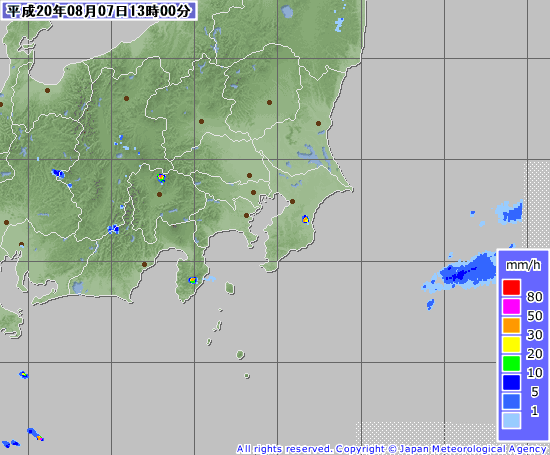Click the red 80 mm/h legend swatch
The width and height of the screenshot is (550, 455).
[x=511, y=287]
